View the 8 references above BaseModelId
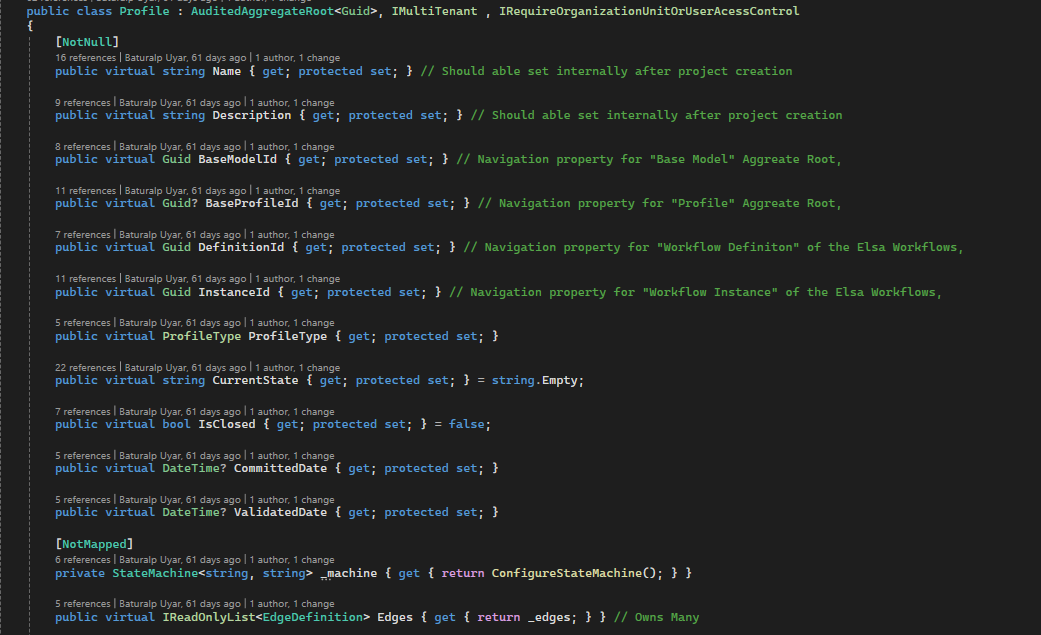The image size is (1041, 635). point(83,146)
